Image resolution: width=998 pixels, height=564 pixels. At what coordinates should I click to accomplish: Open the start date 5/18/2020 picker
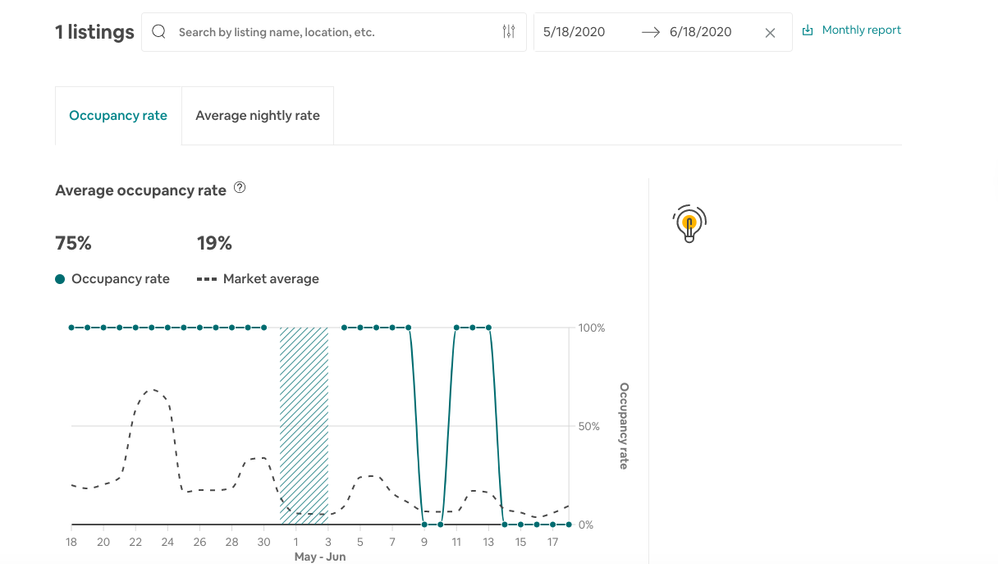click(x=574, y=32)
